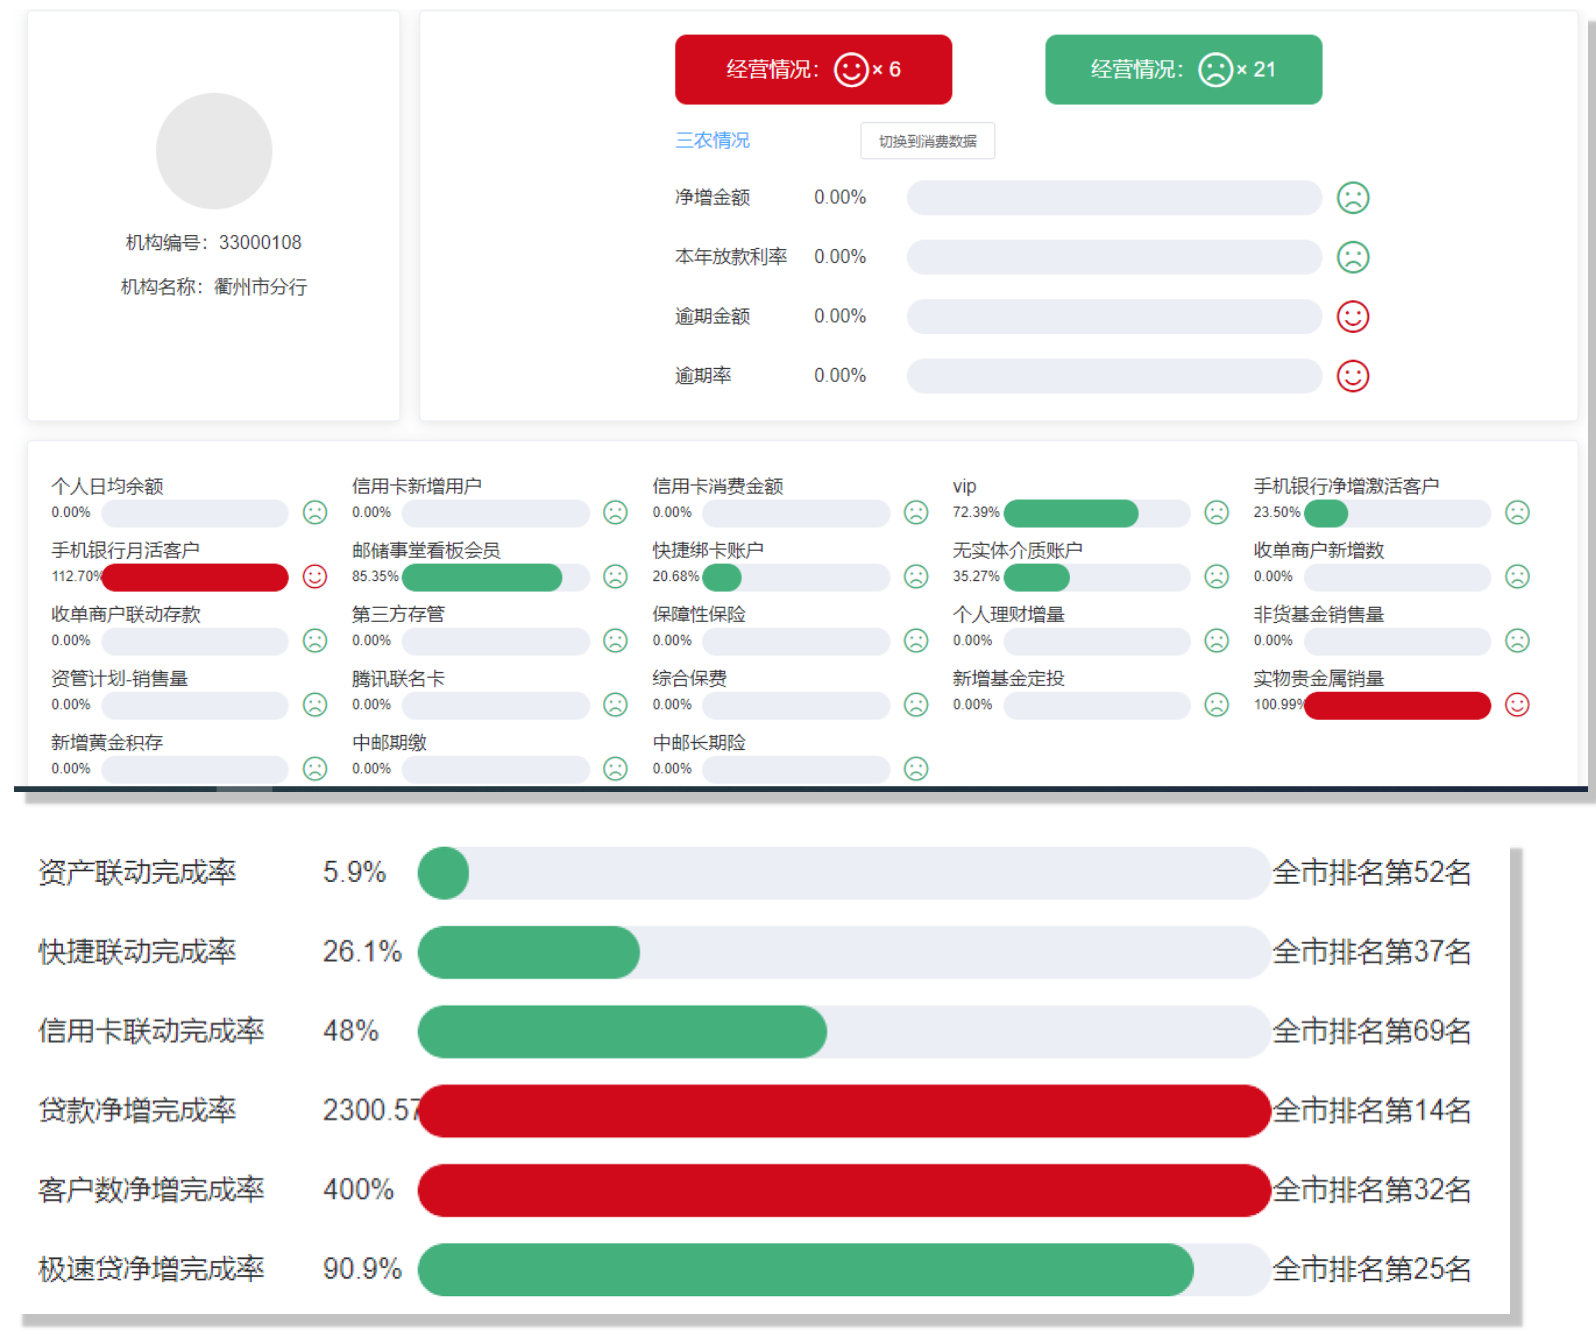Click the sad face next to 无实体介质账户
This screenshot has width=1596, height=1334.
[x=1216, y=577]
